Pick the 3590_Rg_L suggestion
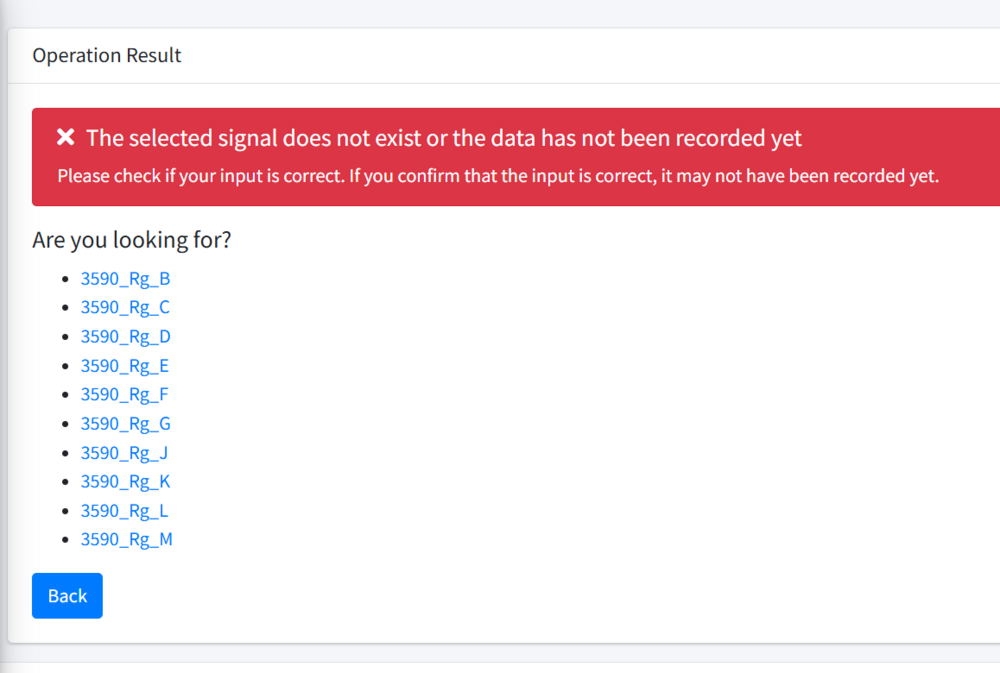The height and width of the screenshot is (673, 1000). (124, 510)
